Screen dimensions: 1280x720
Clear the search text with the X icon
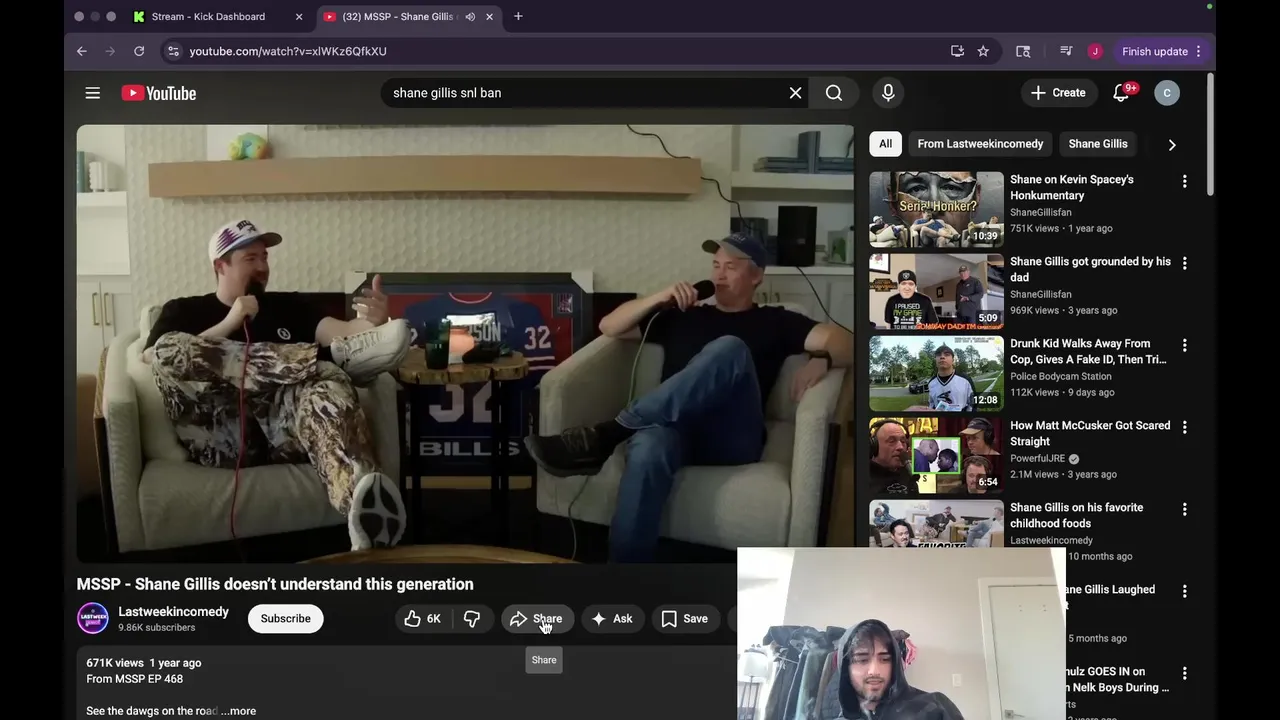click(x=795, y=93)
